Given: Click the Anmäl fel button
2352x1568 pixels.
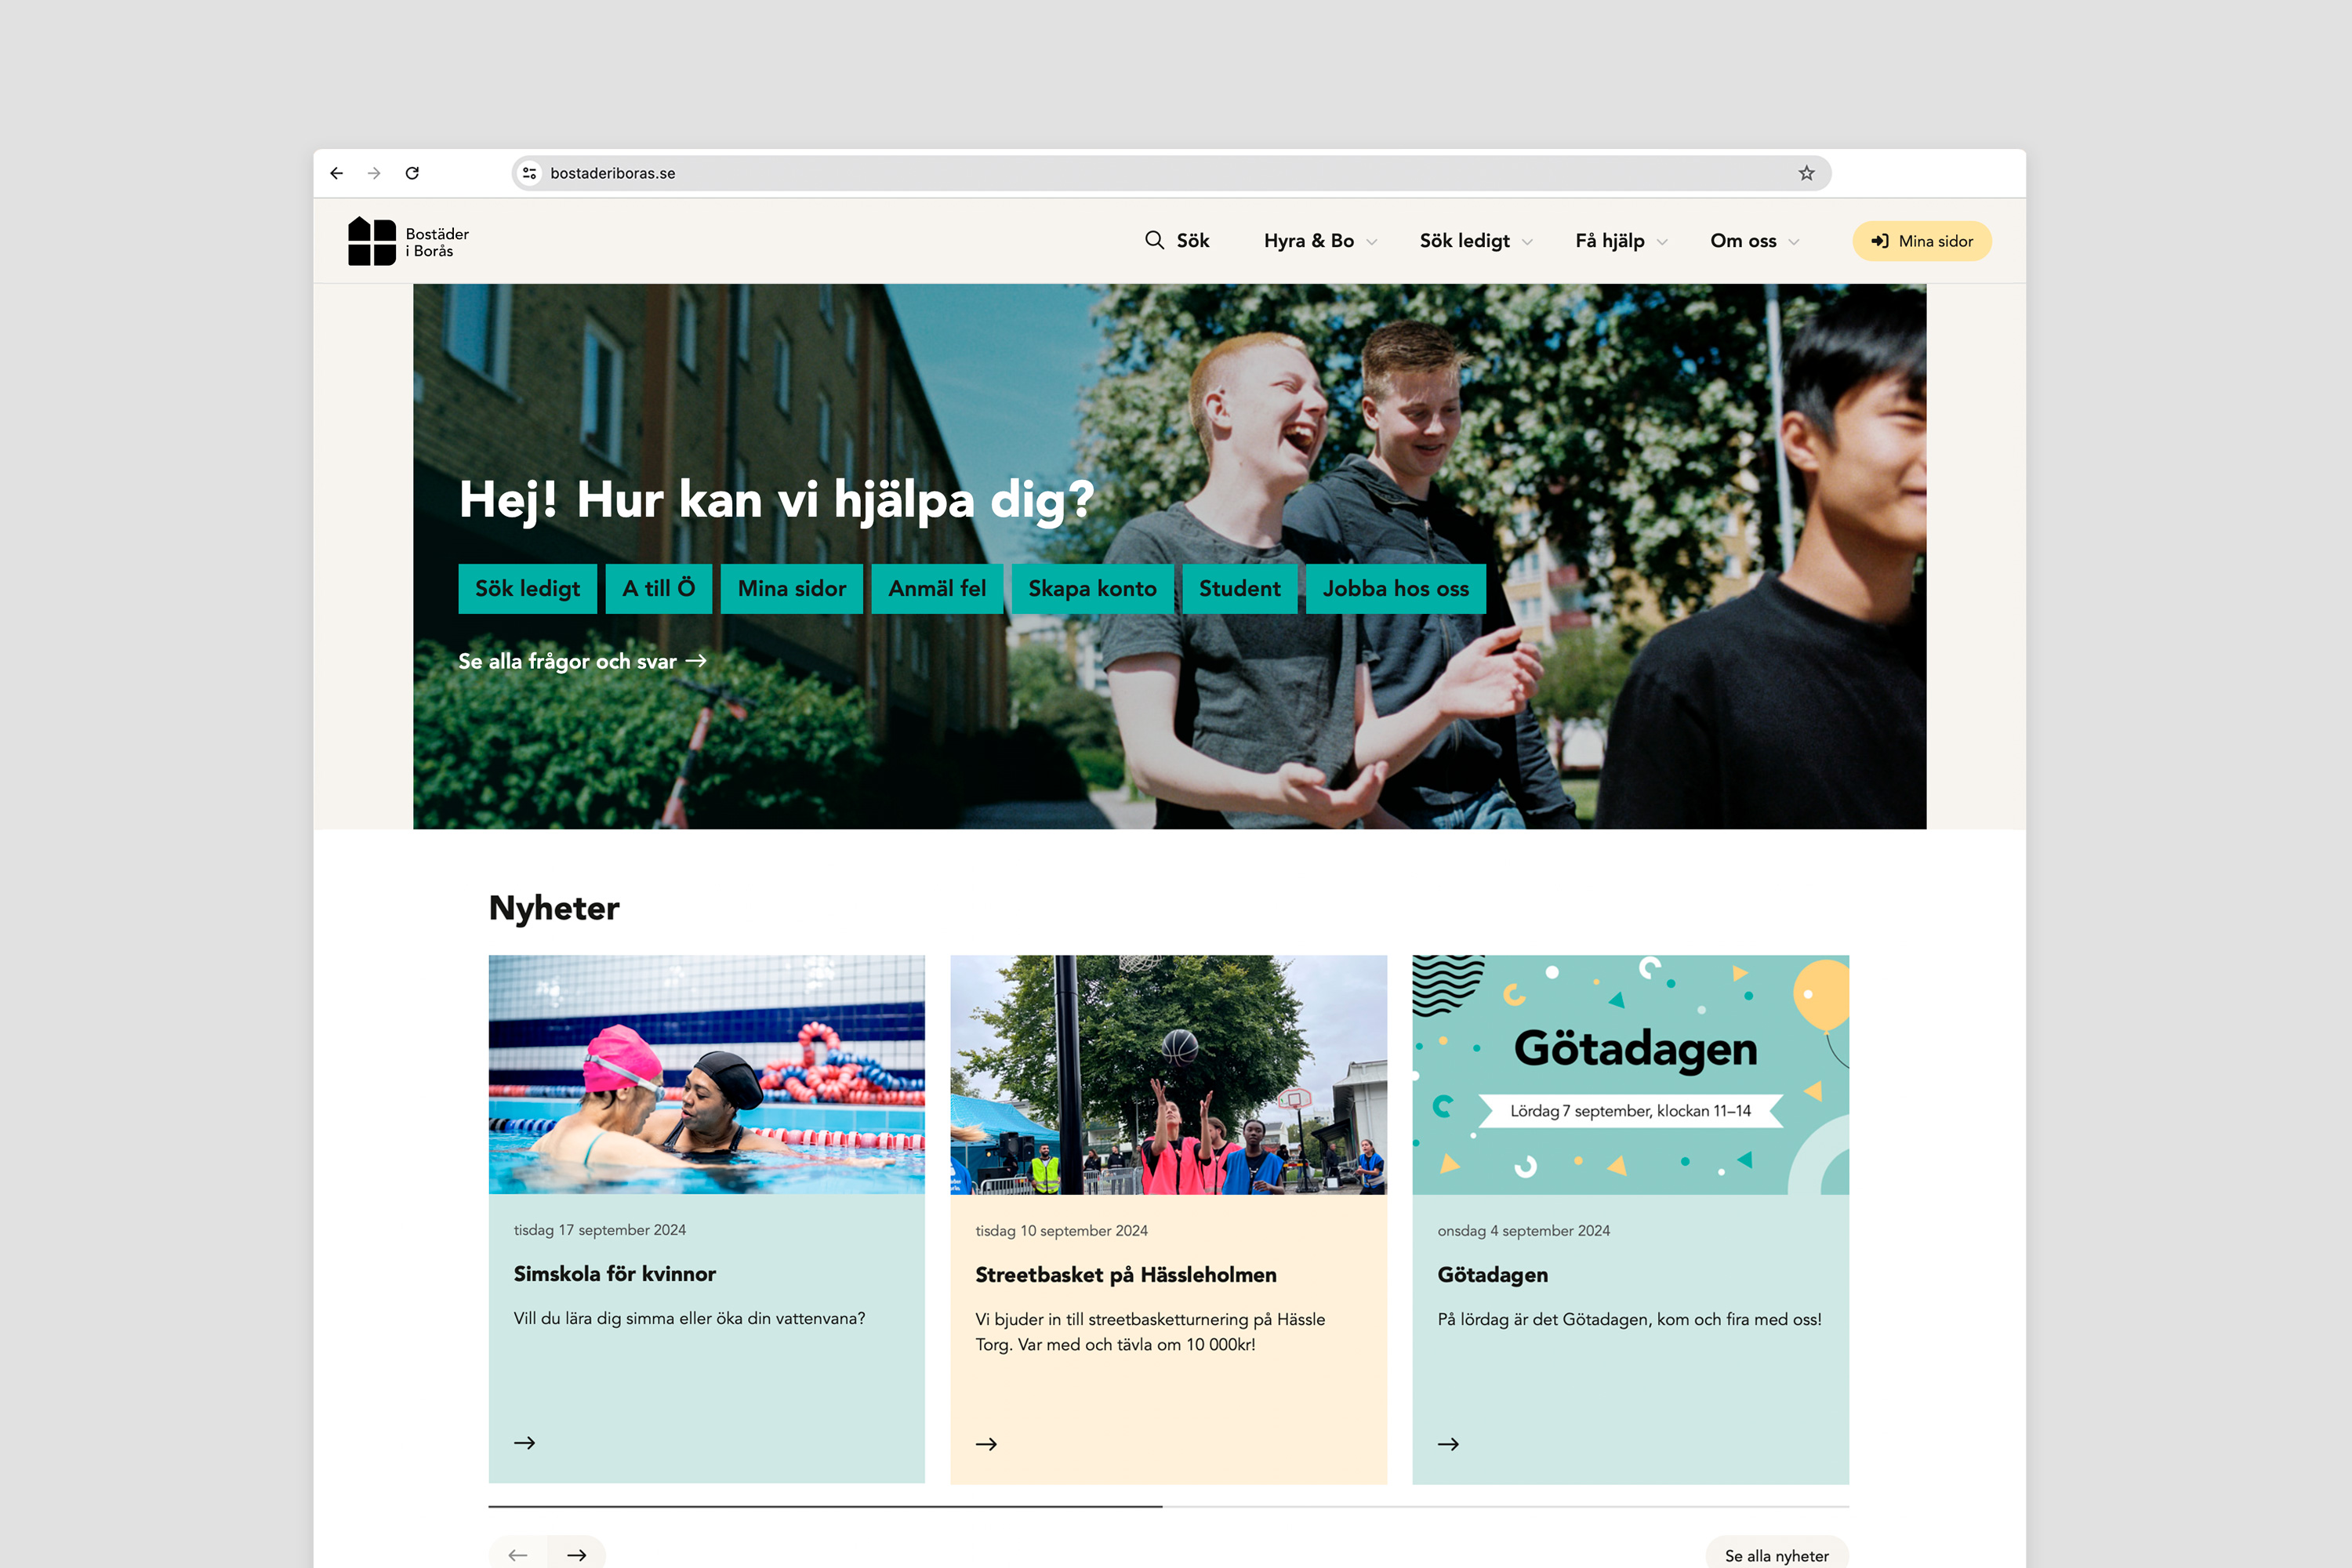Looking at the screenshot, I should click(937, 588).
